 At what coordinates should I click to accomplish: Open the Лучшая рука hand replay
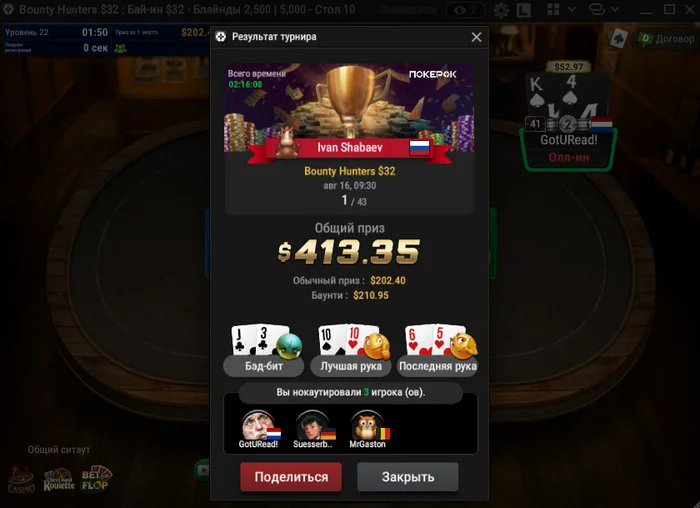click(x=351, y=350)
